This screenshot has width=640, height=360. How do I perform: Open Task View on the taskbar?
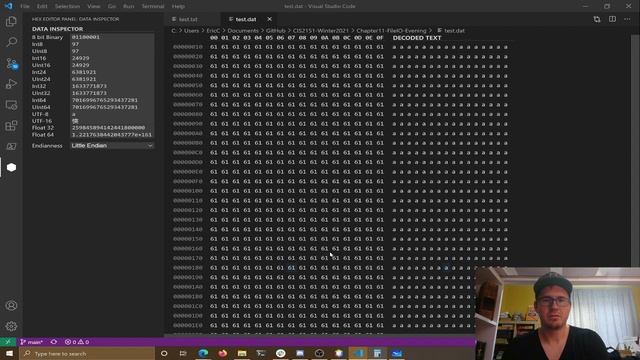183,353
